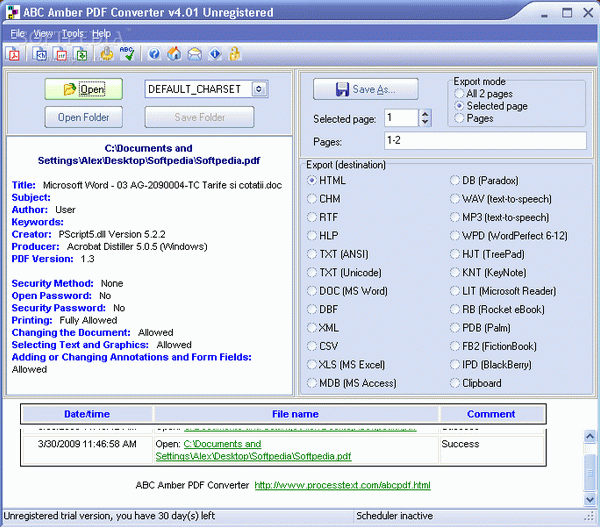Click the Comment column header
The width and height of the screenshot is (600, 527).
tap(491, 414)
